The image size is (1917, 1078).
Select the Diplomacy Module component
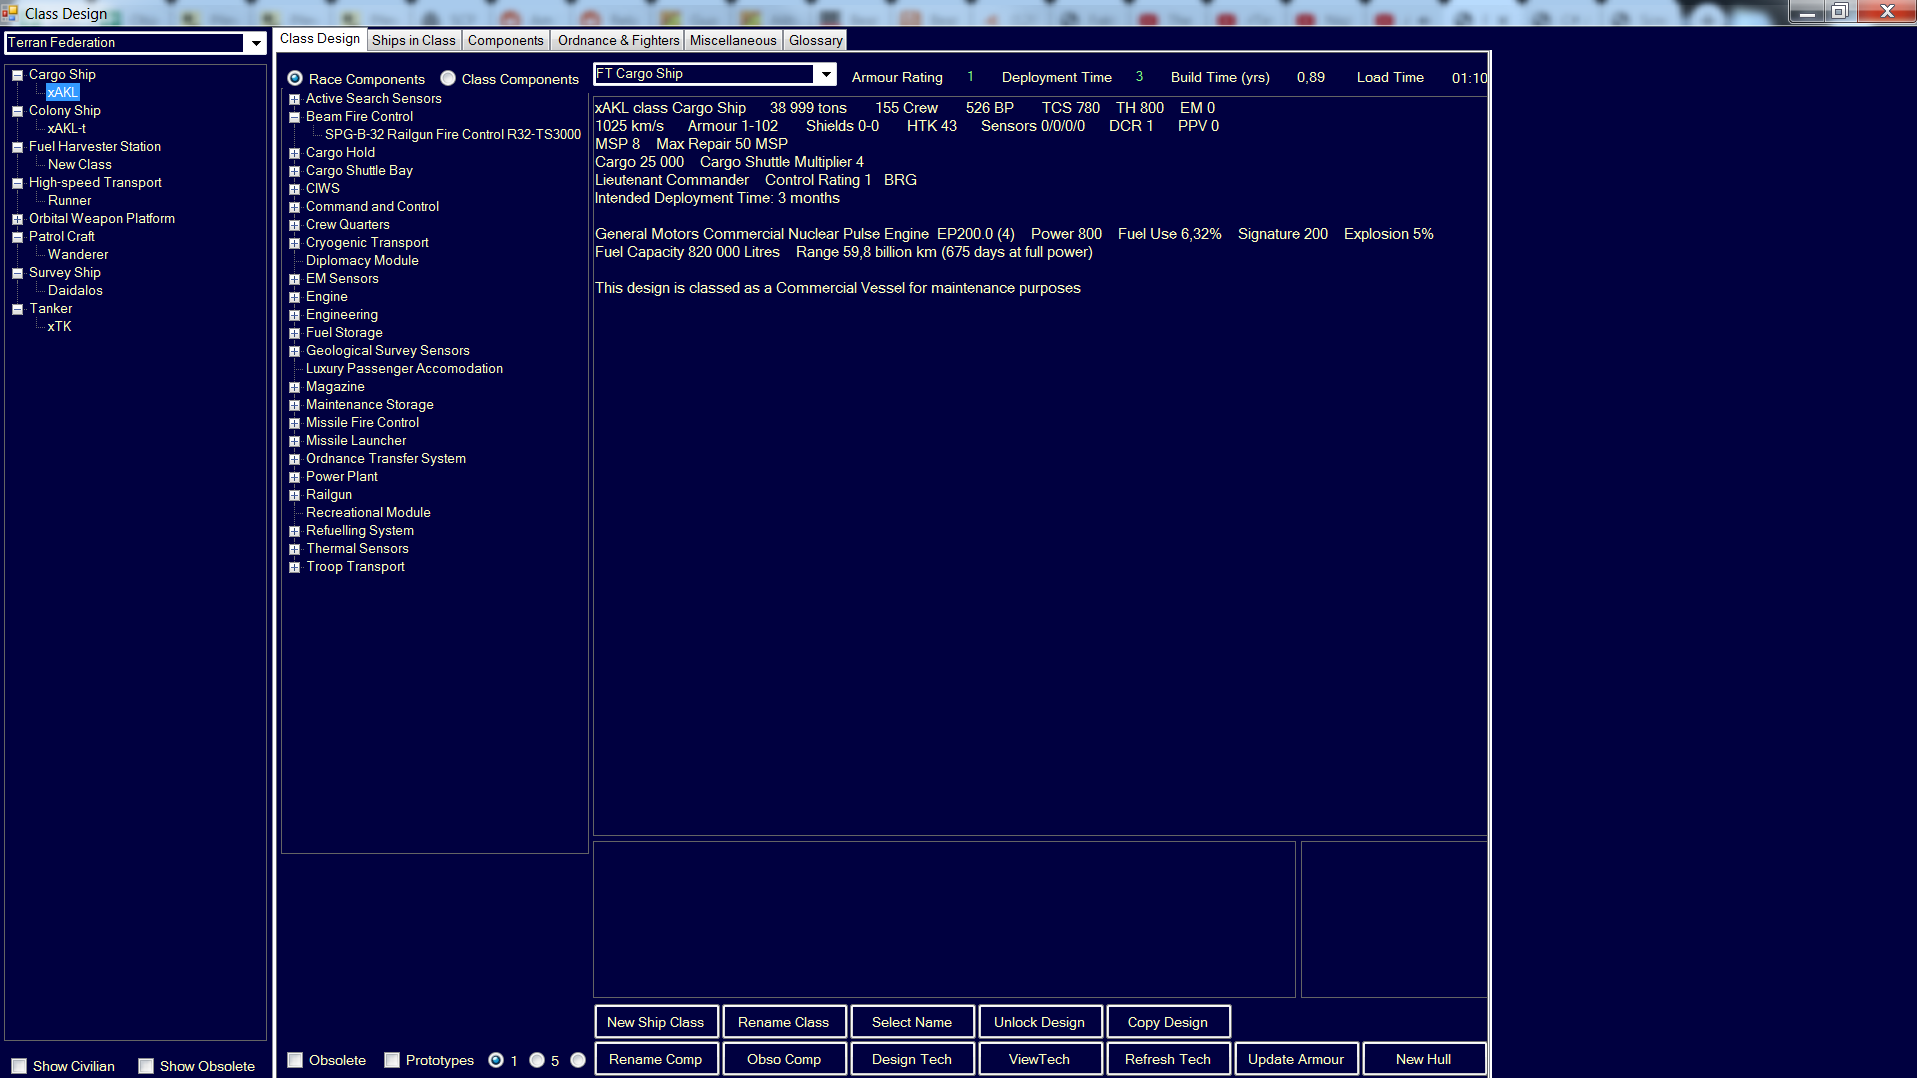[362, 261]
